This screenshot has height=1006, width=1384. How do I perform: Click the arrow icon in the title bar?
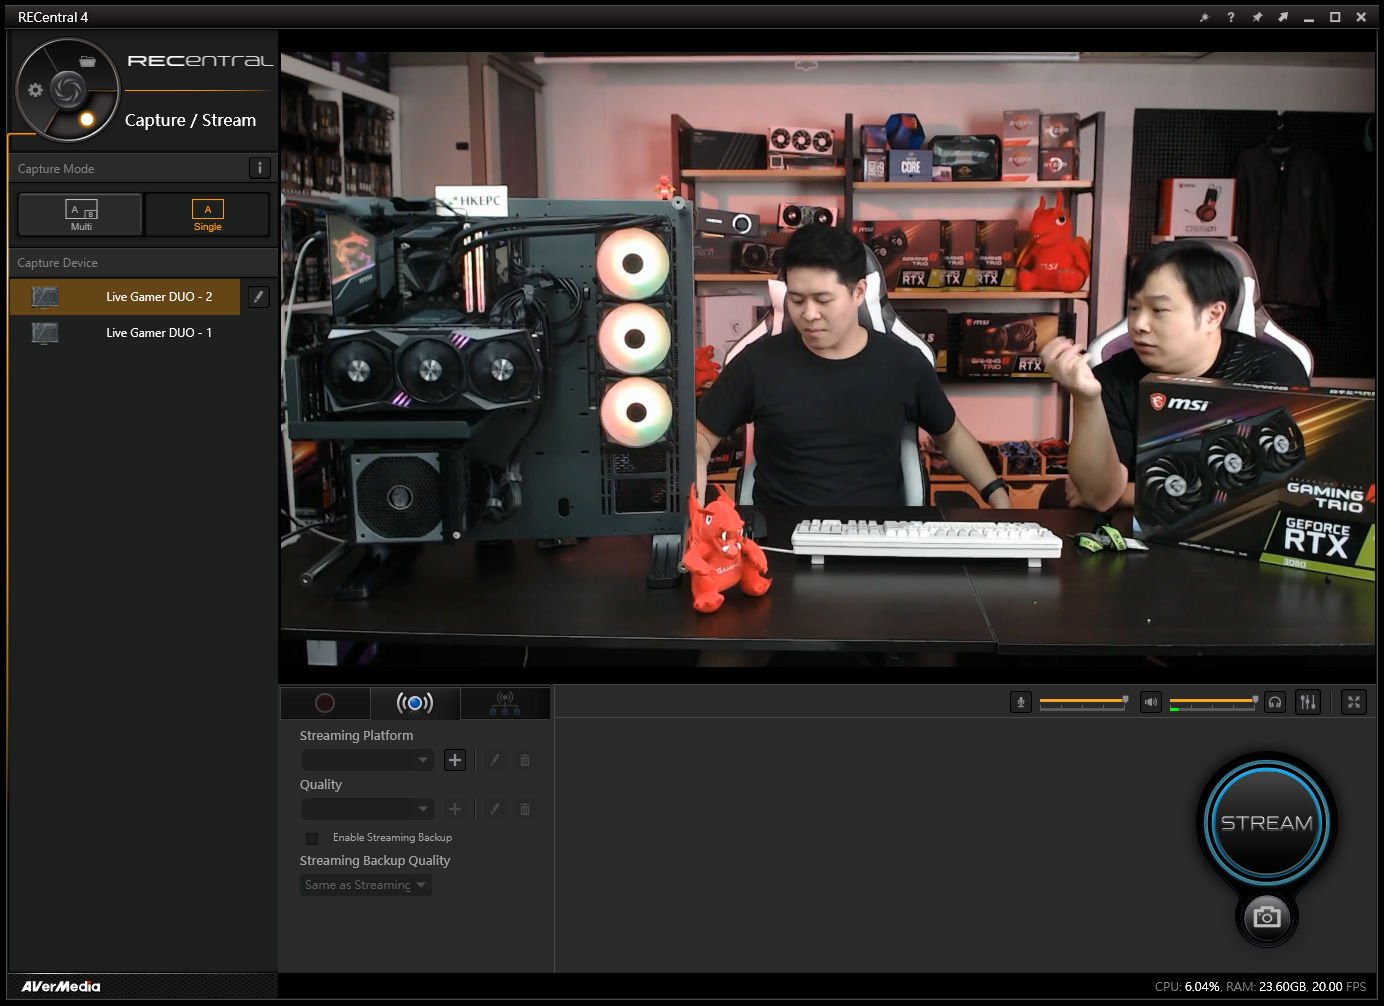1283,17
